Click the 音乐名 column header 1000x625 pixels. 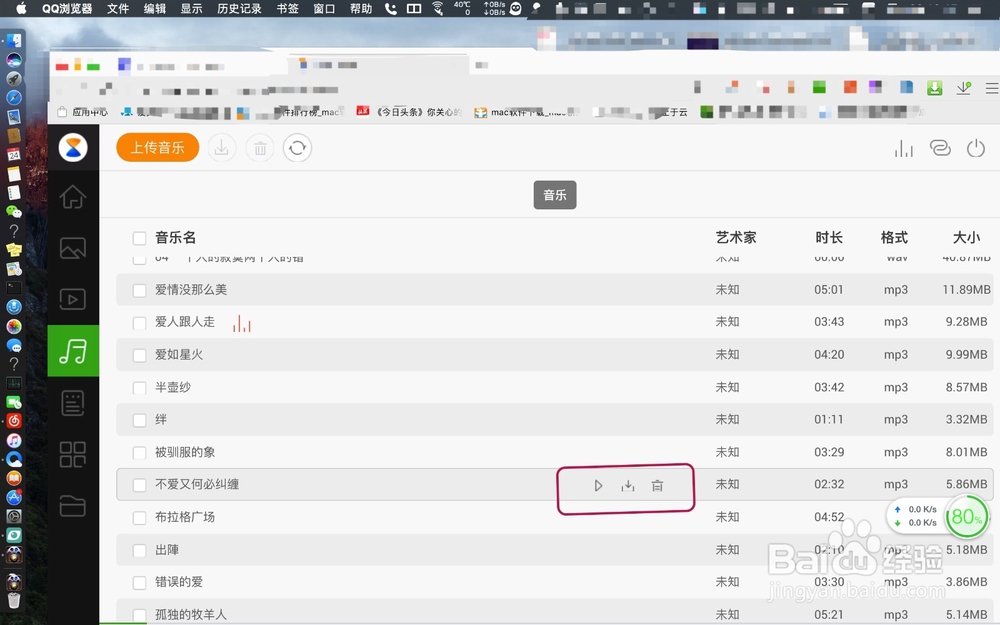pyautogui.click(x=175, y=238)
